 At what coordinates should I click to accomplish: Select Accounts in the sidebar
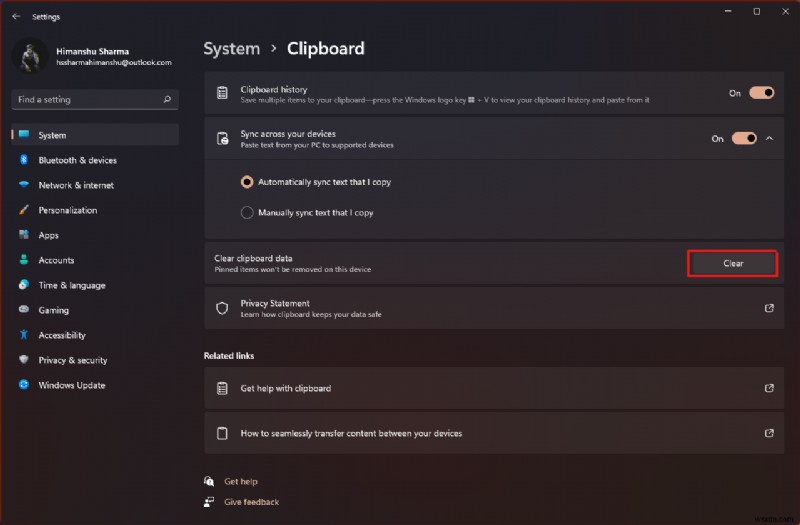click(56, 260)
